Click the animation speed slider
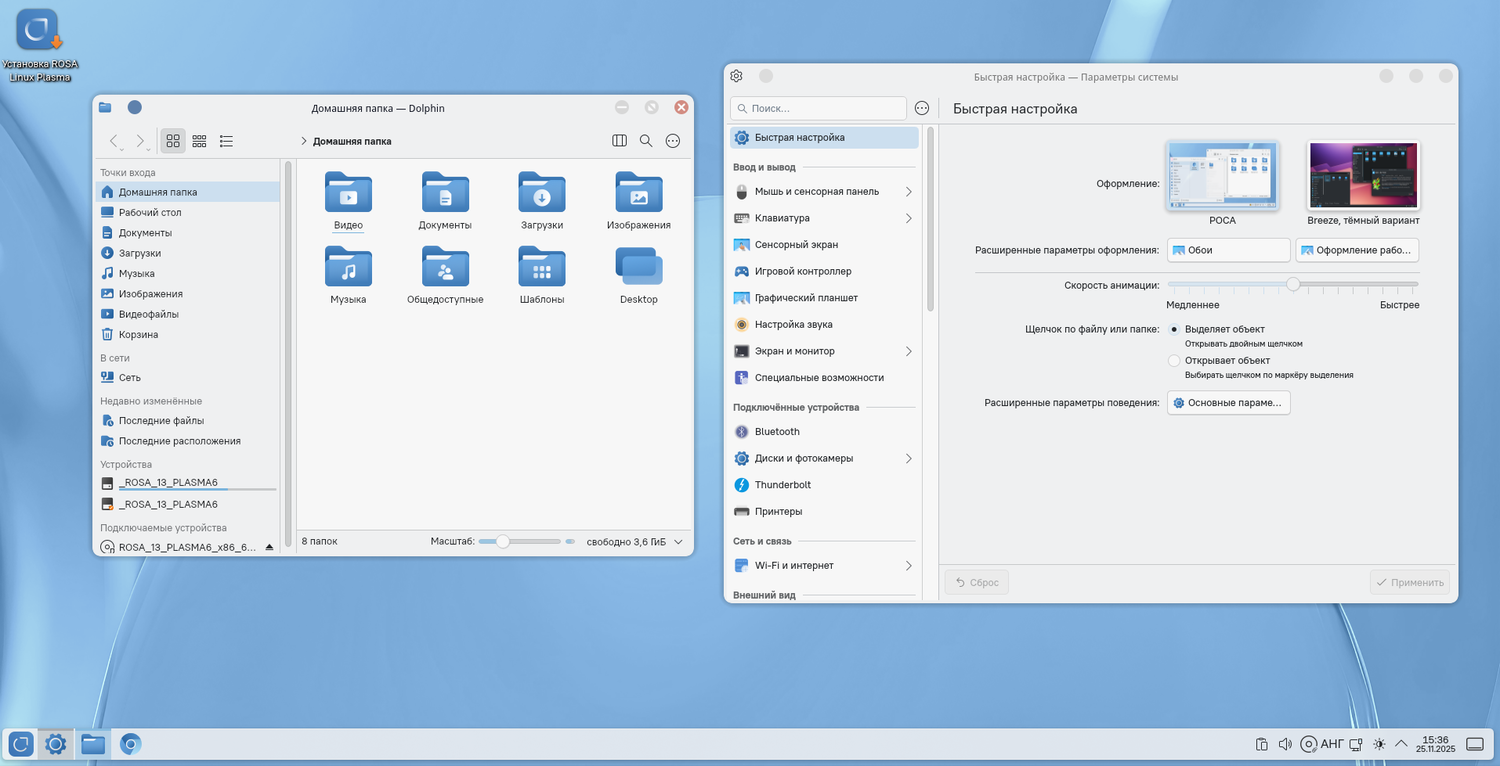 [1293, 284]
